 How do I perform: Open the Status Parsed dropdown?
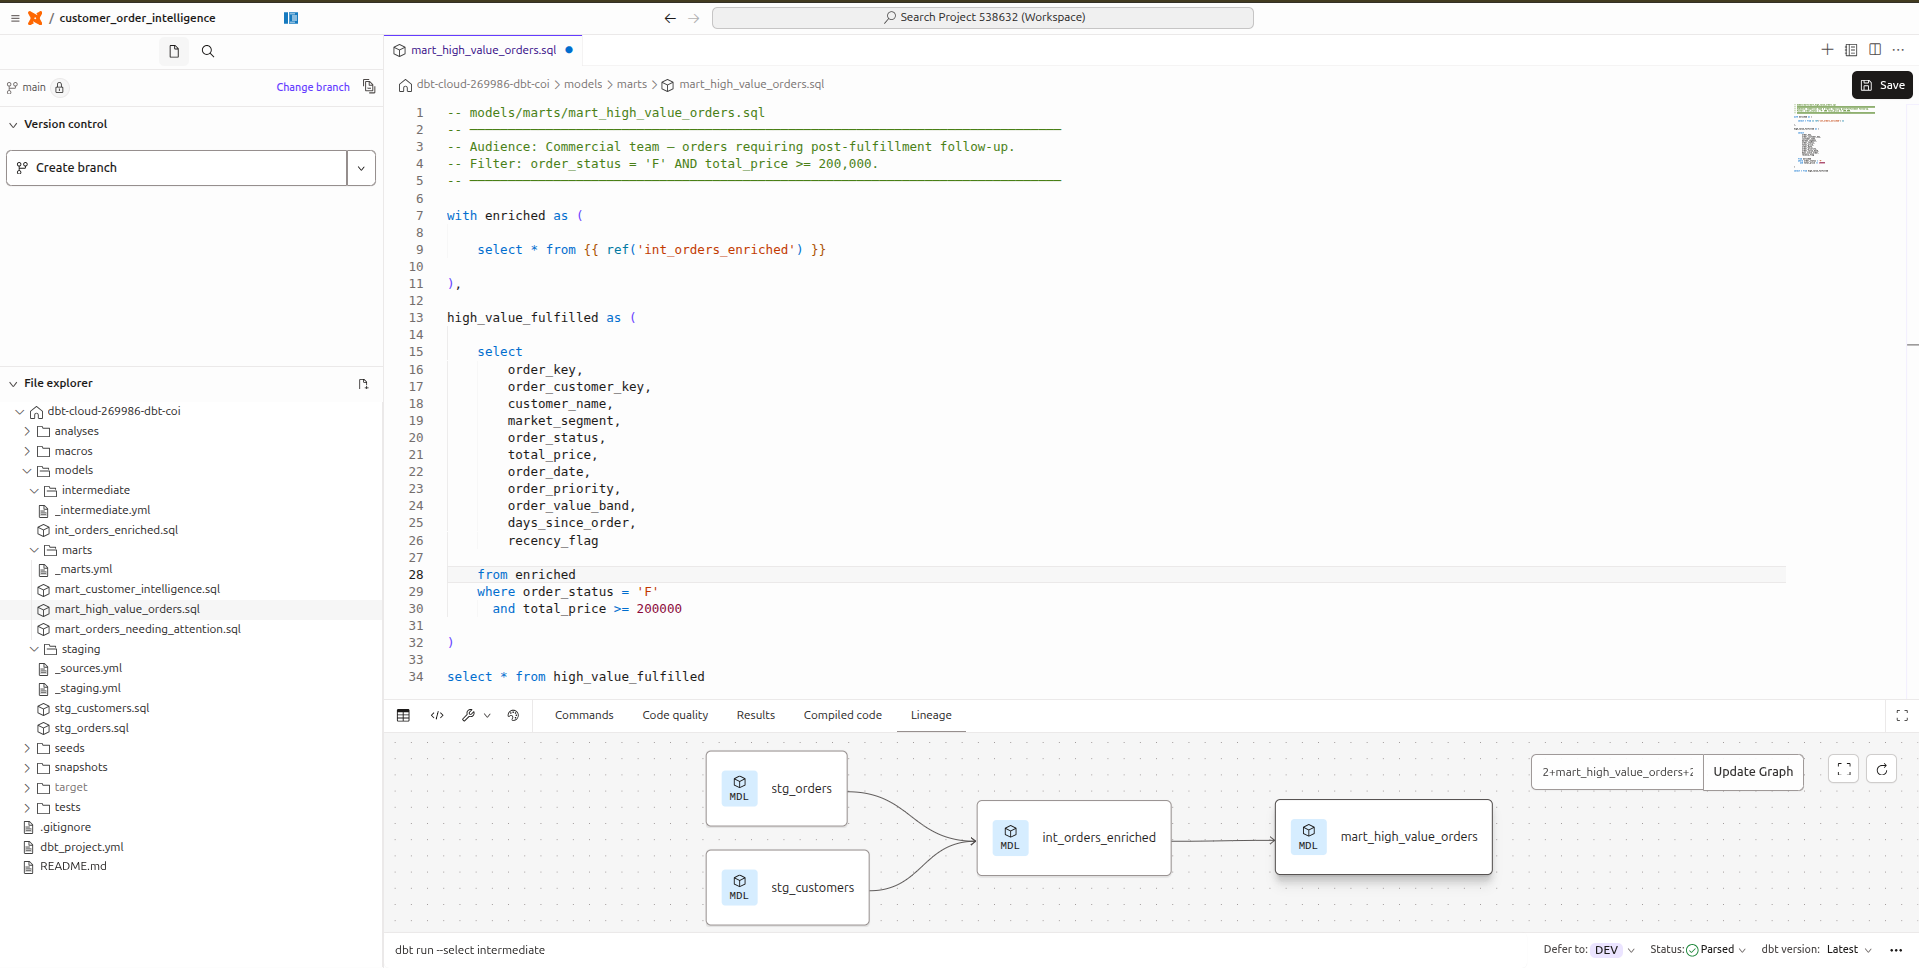pos(1716,950)
